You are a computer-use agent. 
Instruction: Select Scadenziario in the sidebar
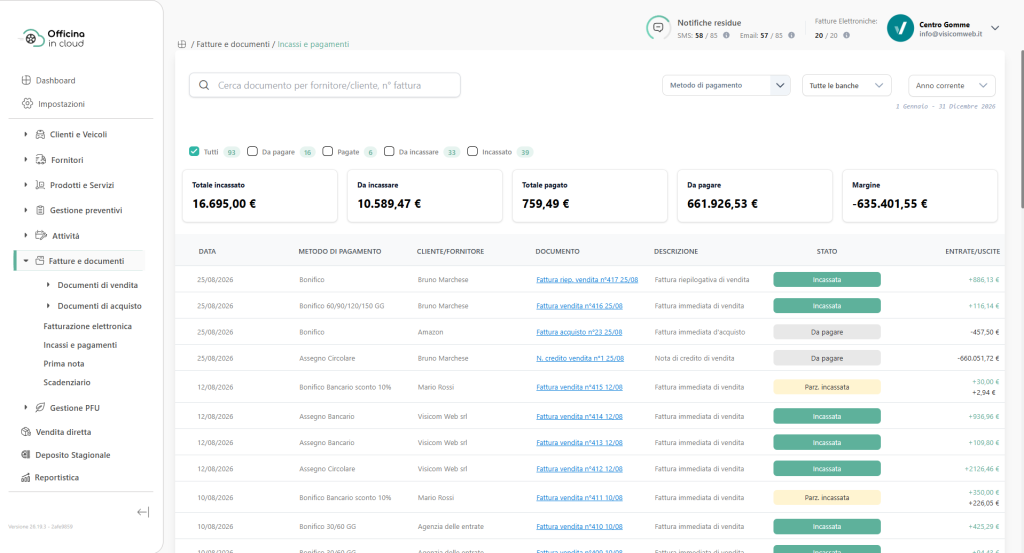click(x=67, y=383)
